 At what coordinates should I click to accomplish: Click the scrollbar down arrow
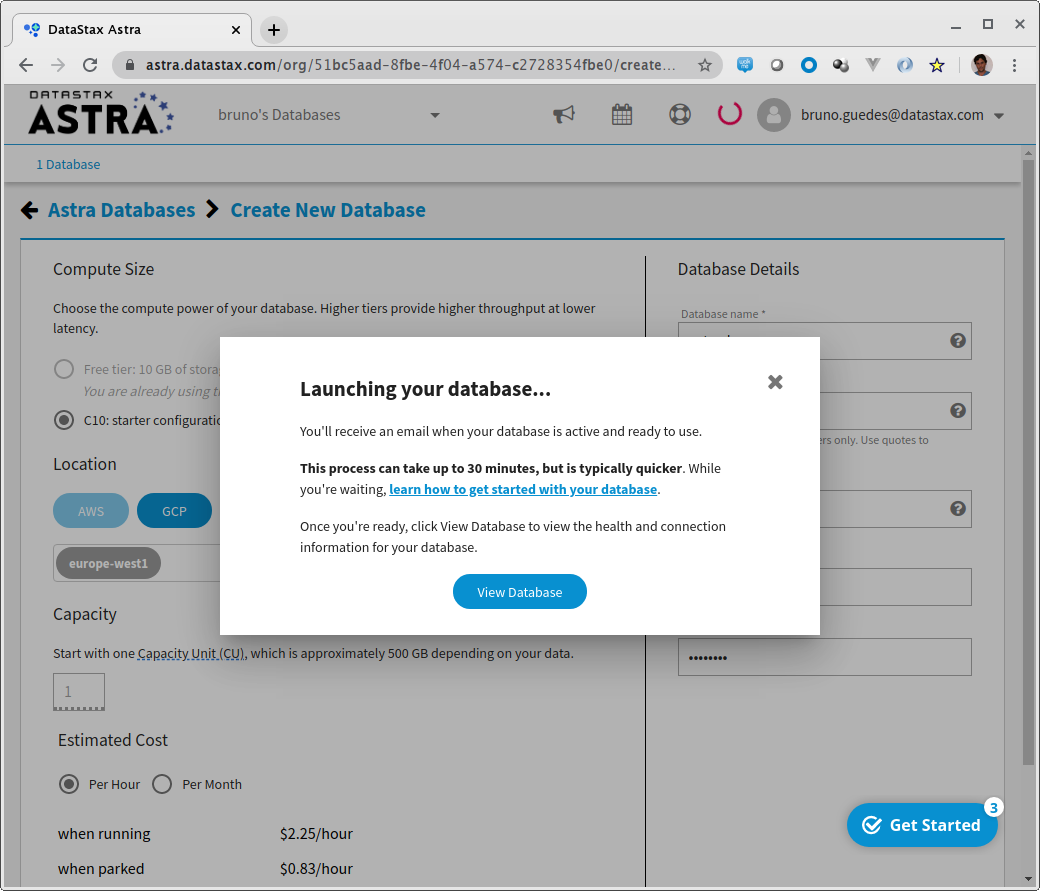coord(1028,880)
